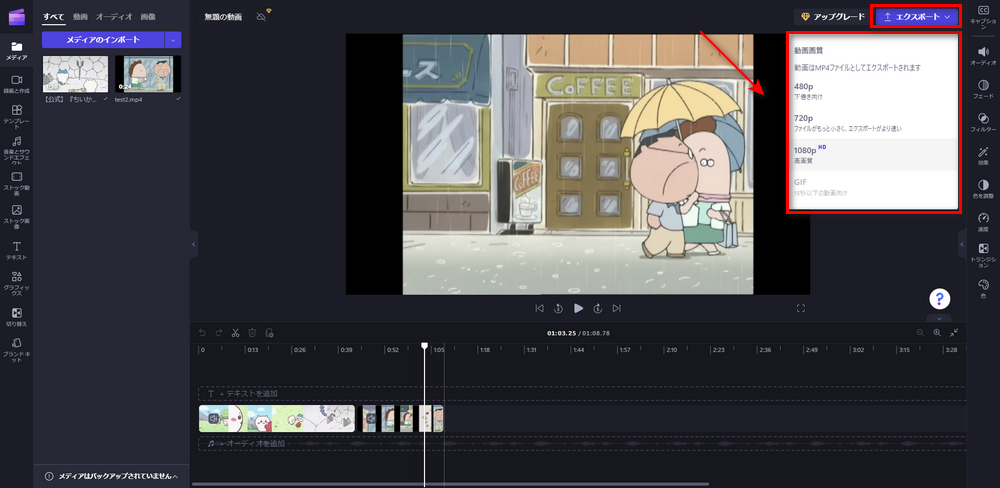The width and height of the screenshot is (1000, 488).
Task: Open the フィルター filters panel
Action: coord(982,122)
